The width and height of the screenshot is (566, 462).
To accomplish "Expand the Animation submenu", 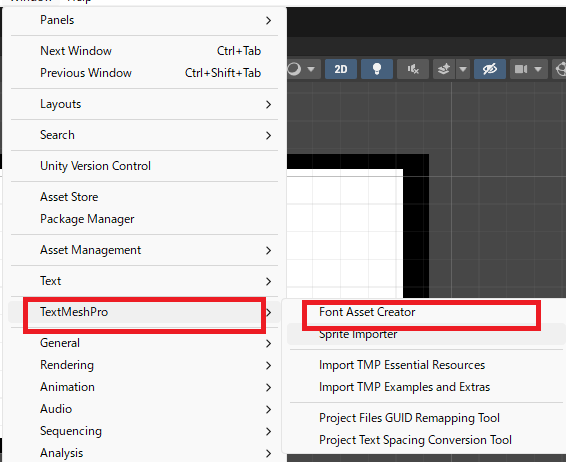I will (144, 387).
